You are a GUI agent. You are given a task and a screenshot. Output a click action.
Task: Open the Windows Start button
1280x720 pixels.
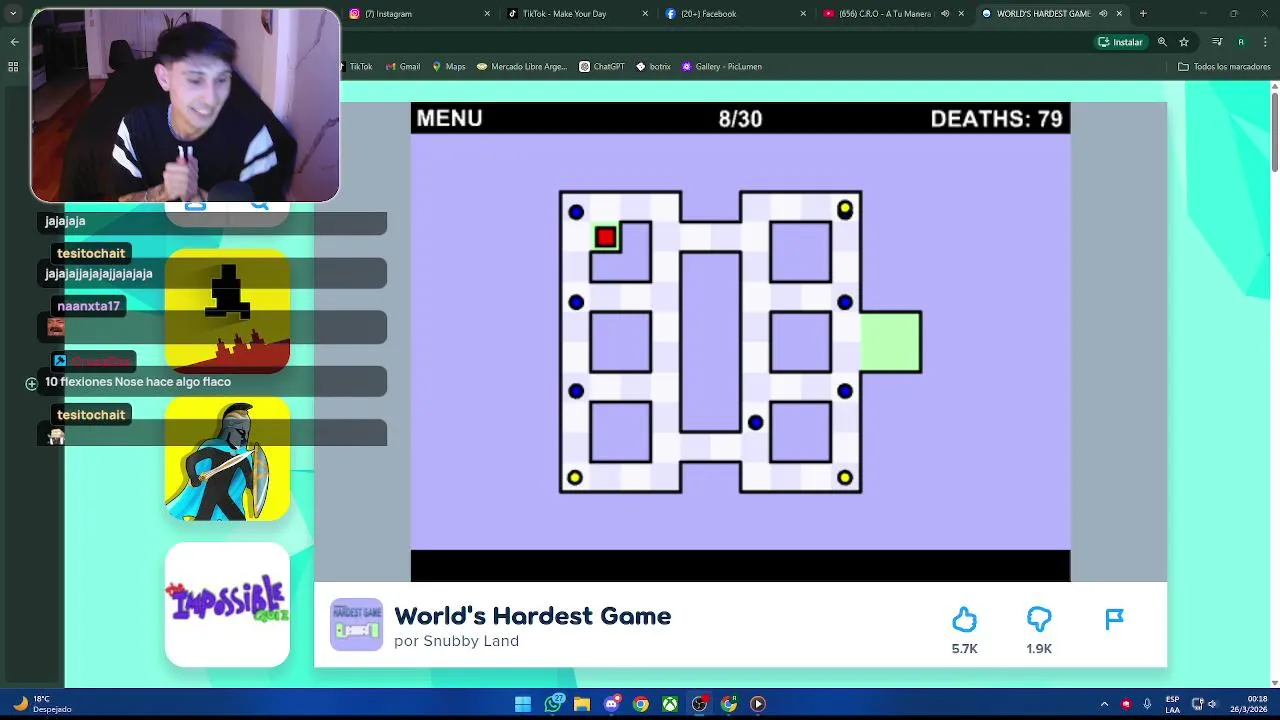pos(523,704)
